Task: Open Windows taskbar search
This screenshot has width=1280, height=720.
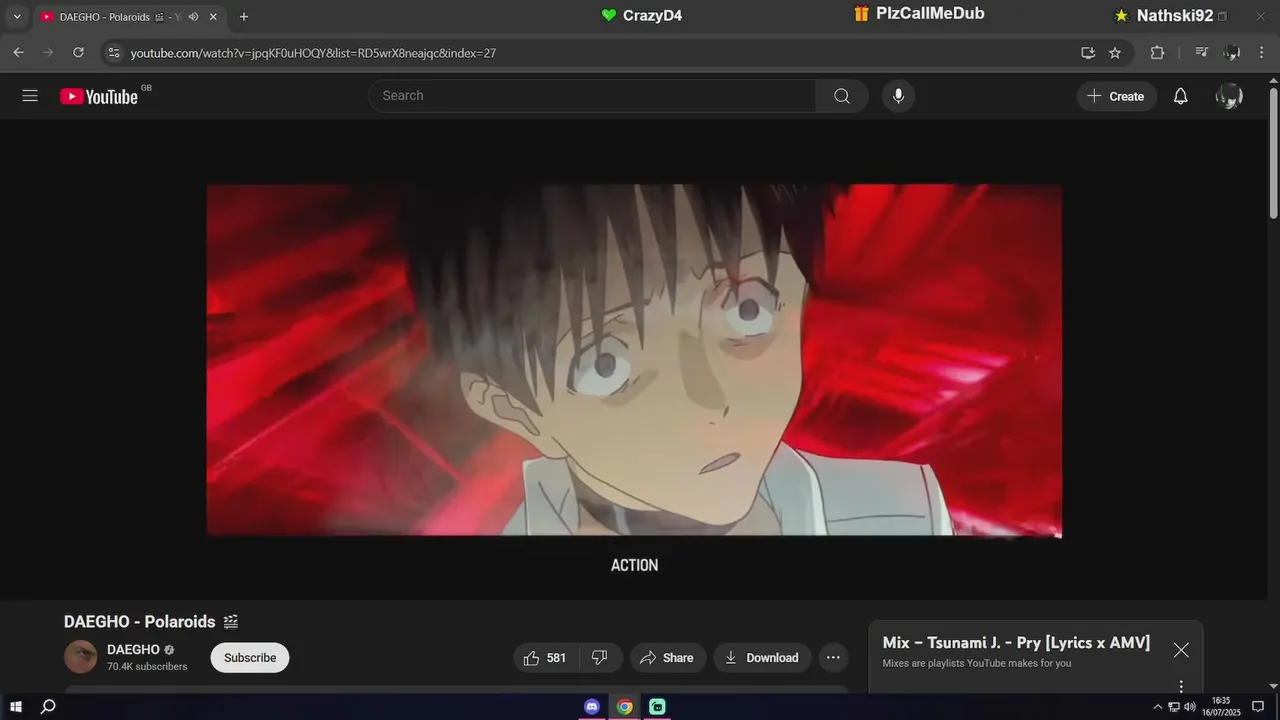Action: click(48, 707)
